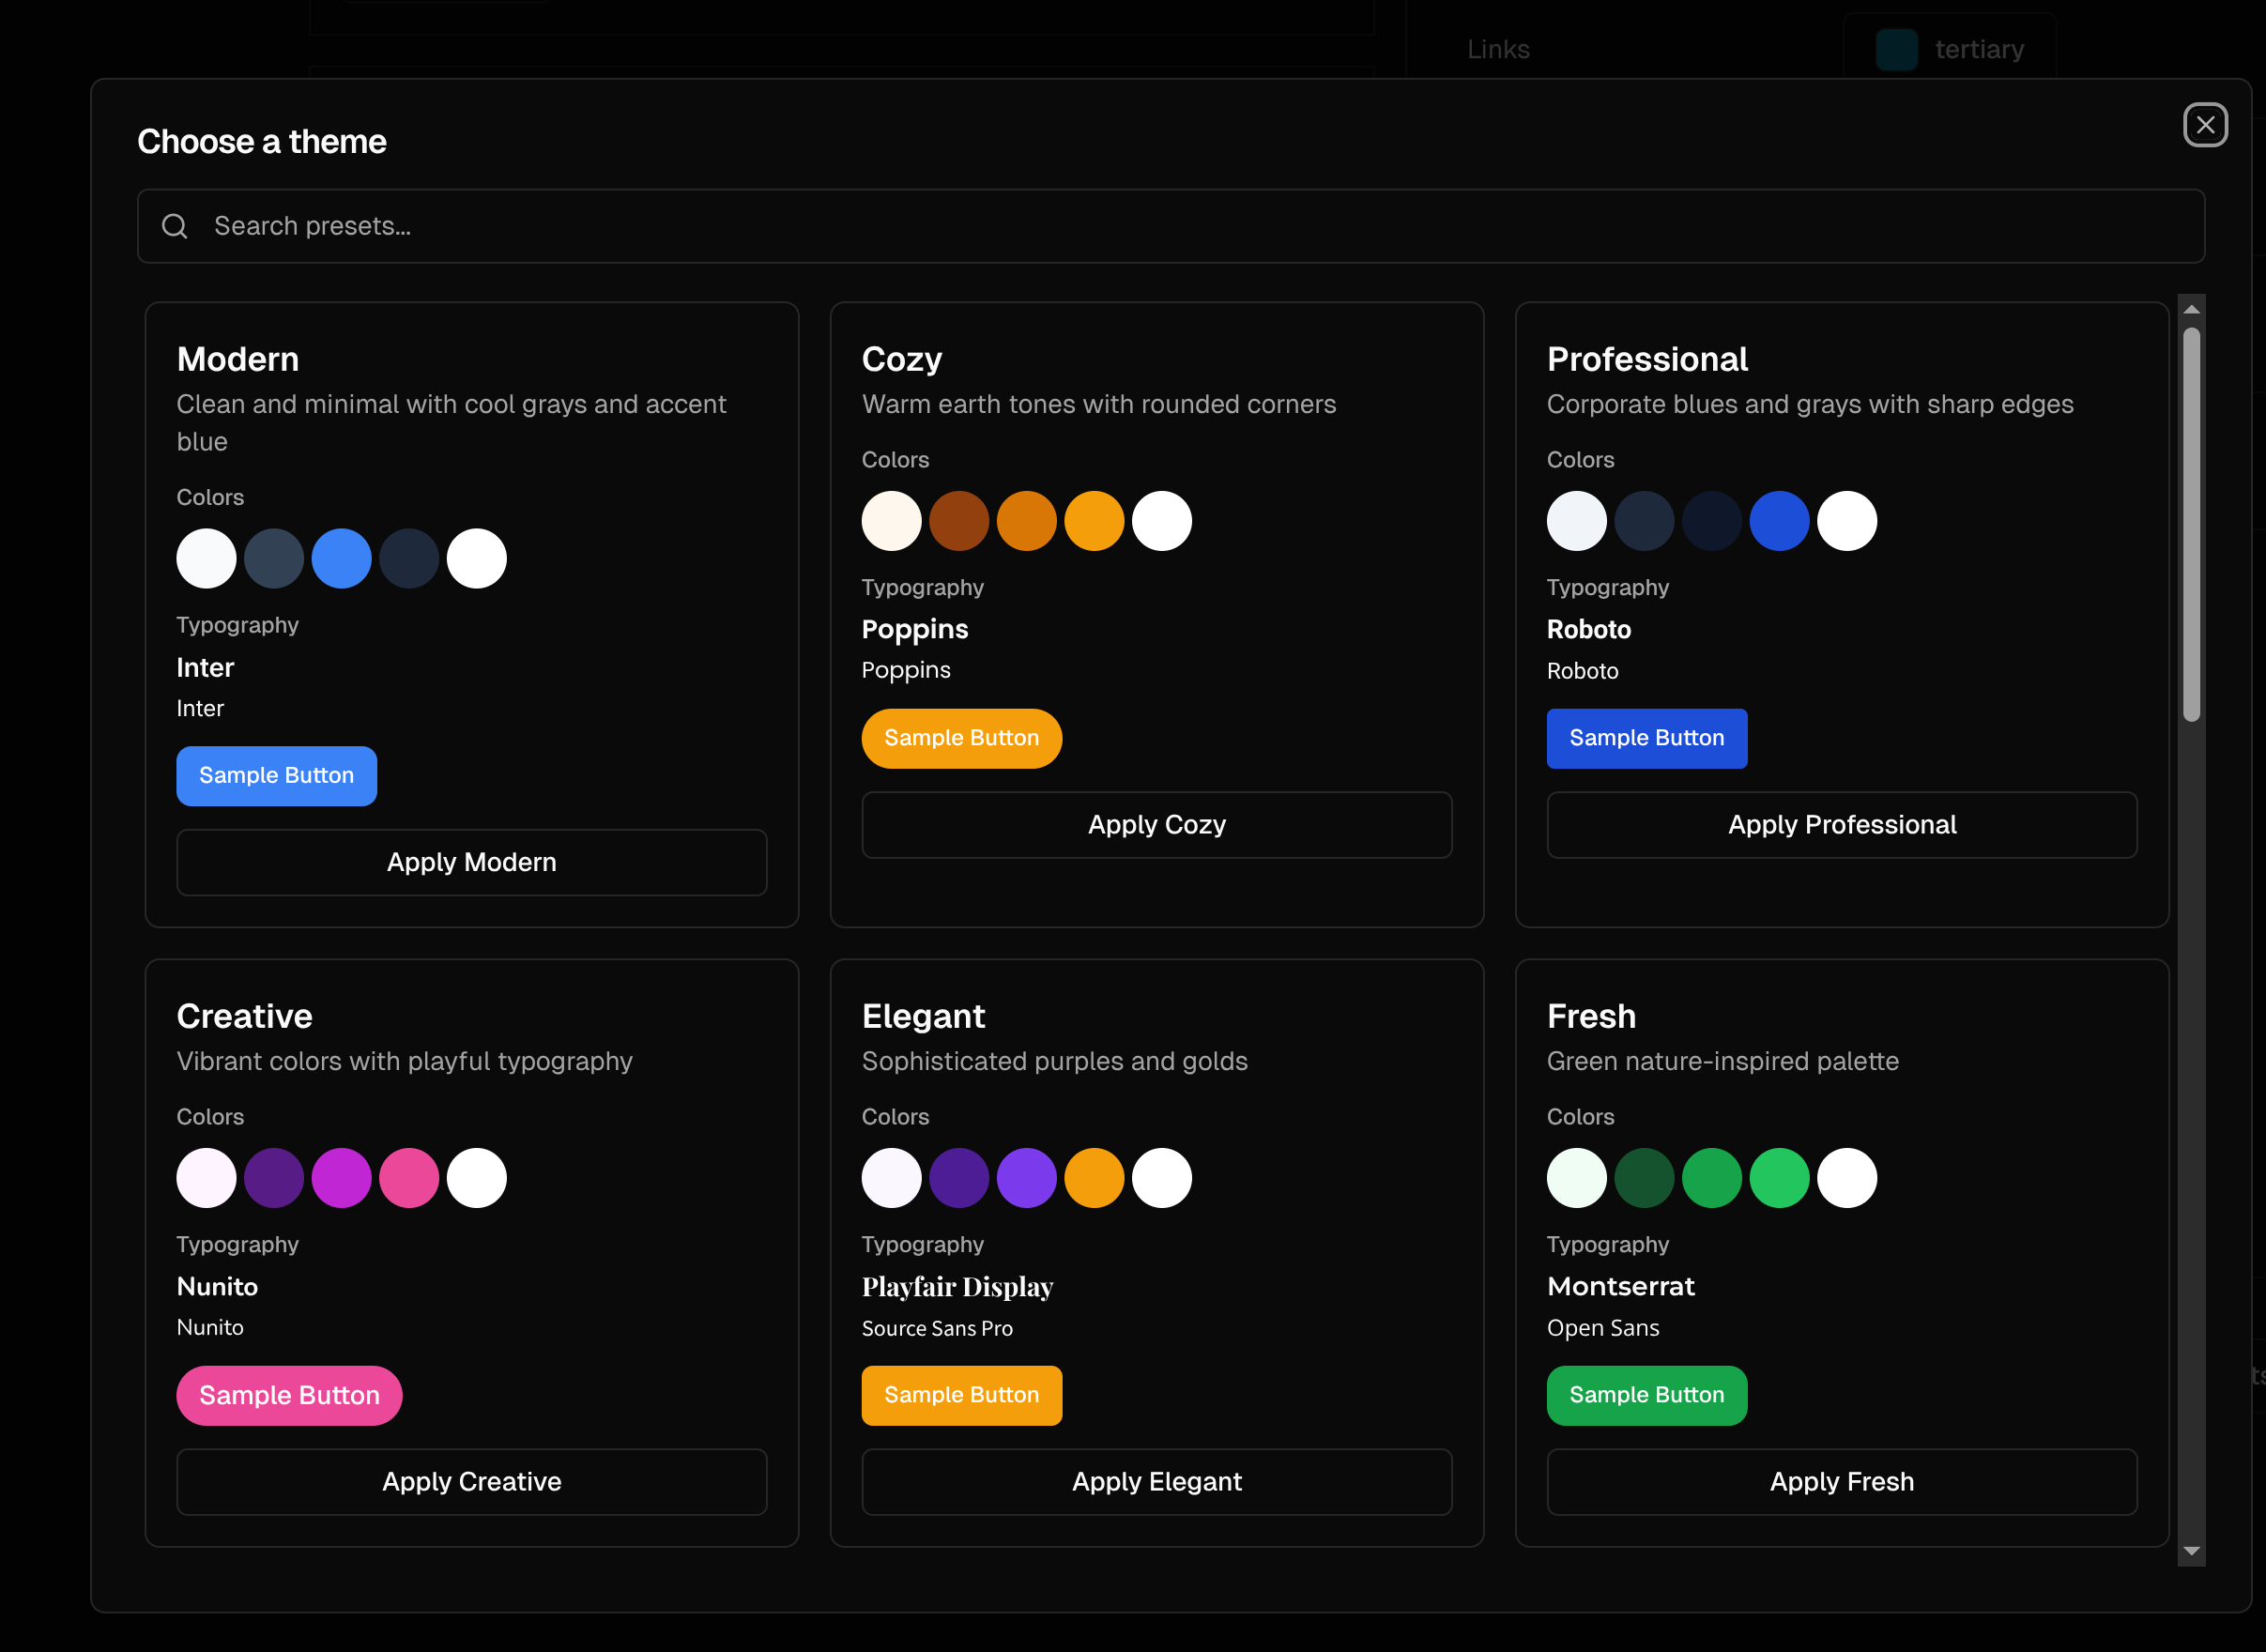Viewport: 2266px width, 1652px height.
Task: Click Cozy's orange Sample Button
Action: point(961,738)
